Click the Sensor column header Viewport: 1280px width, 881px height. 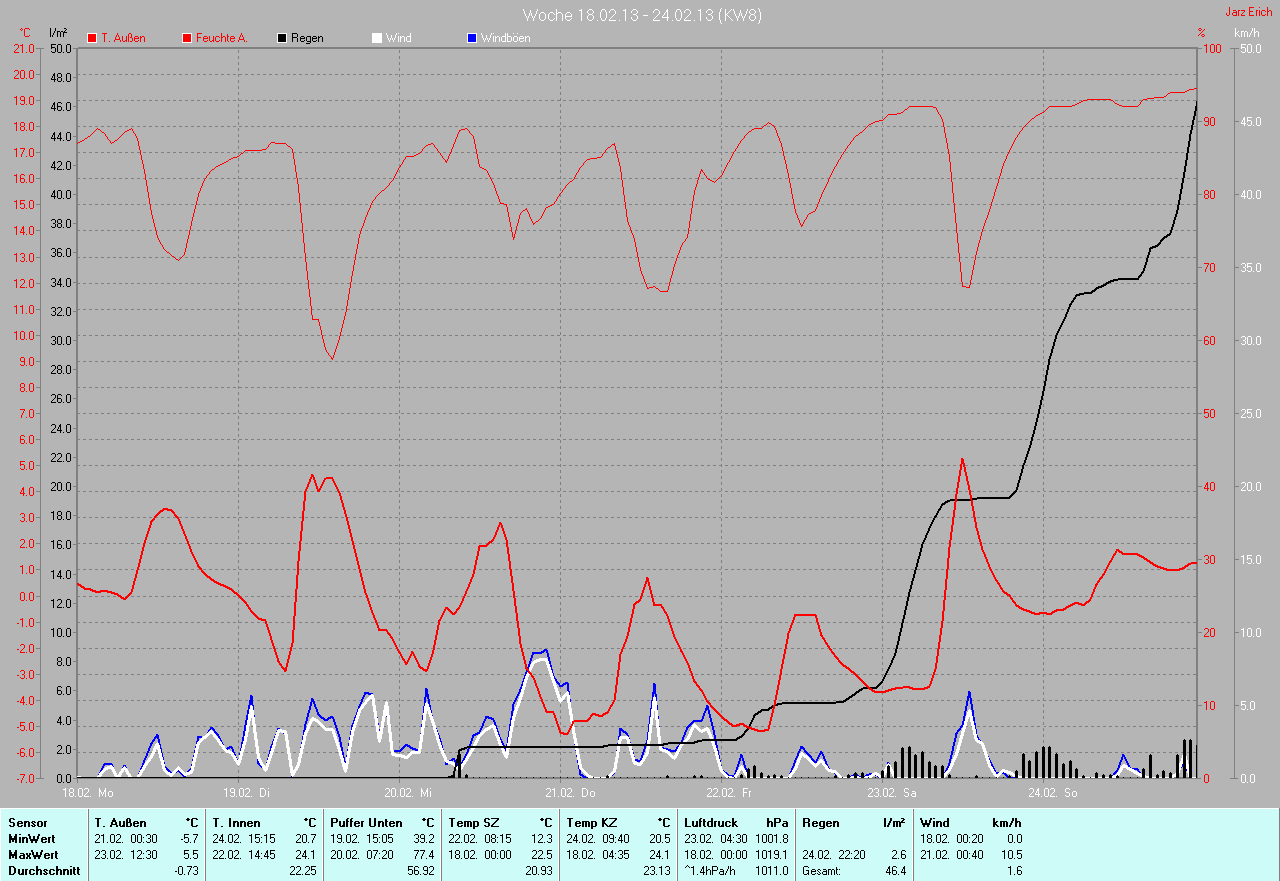27,823
